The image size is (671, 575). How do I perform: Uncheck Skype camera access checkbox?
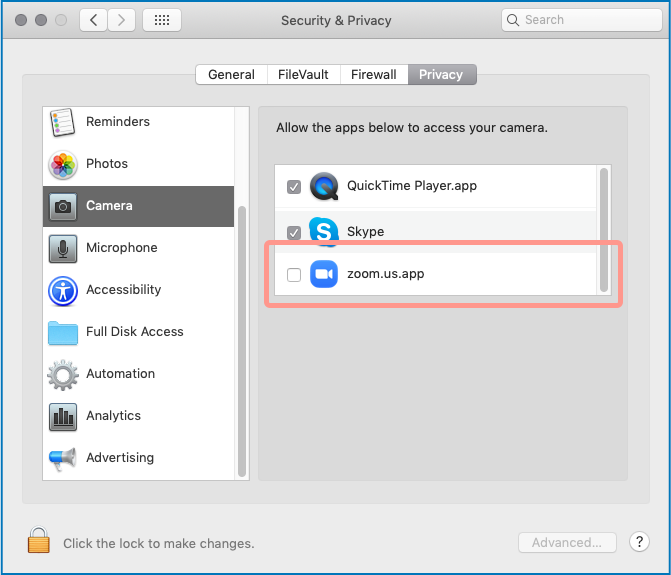(294, 233)
